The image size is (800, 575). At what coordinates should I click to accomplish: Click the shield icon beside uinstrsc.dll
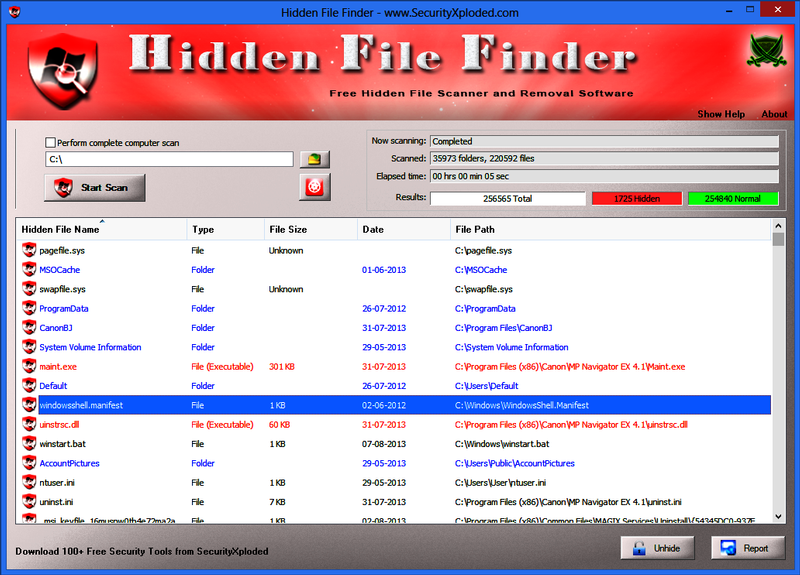coord(29,424)
